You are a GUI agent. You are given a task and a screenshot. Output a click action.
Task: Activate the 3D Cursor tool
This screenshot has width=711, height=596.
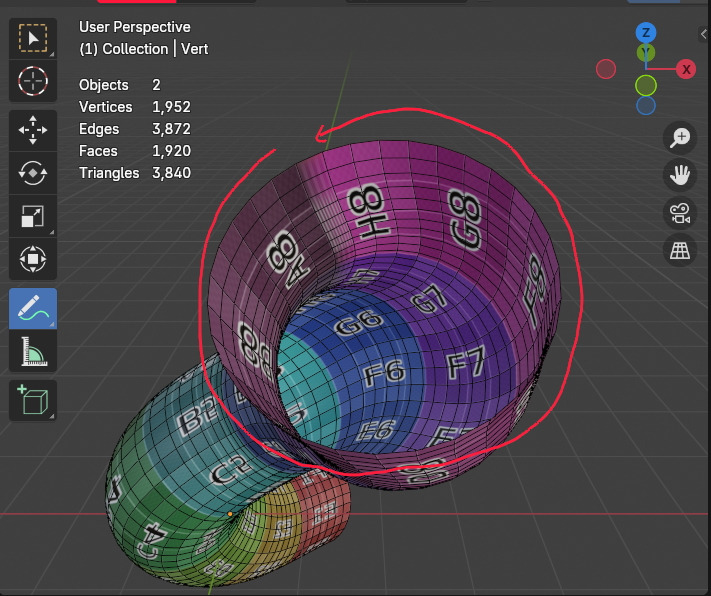pyautogui.click(x=33, y=81)
